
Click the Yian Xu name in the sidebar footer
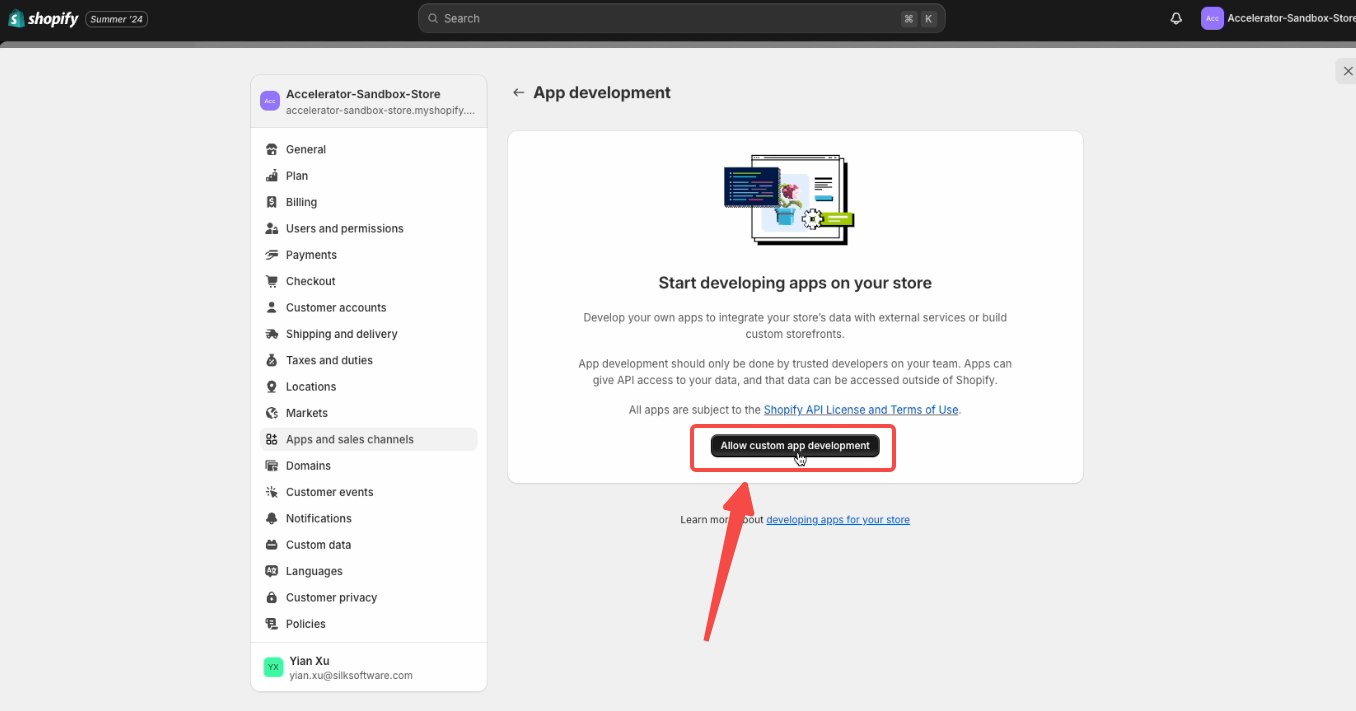(309, 661)
